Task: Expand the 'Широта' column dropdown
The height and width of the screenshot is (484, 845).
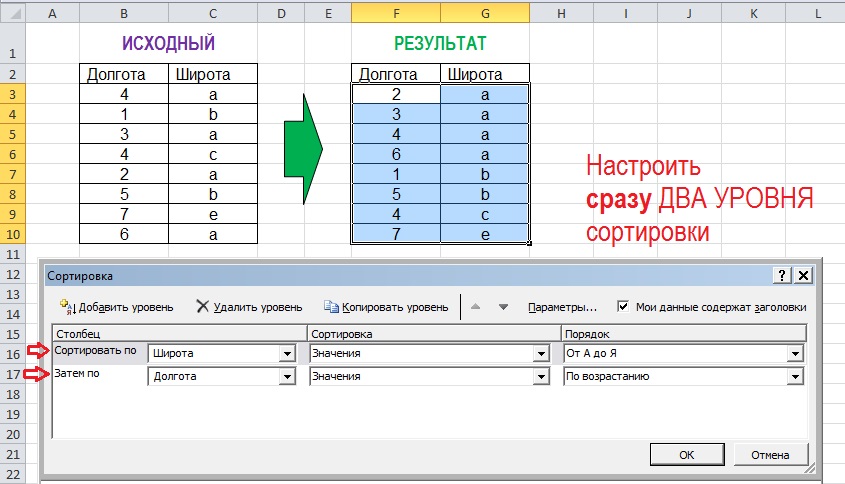Action: coord(287,353)
